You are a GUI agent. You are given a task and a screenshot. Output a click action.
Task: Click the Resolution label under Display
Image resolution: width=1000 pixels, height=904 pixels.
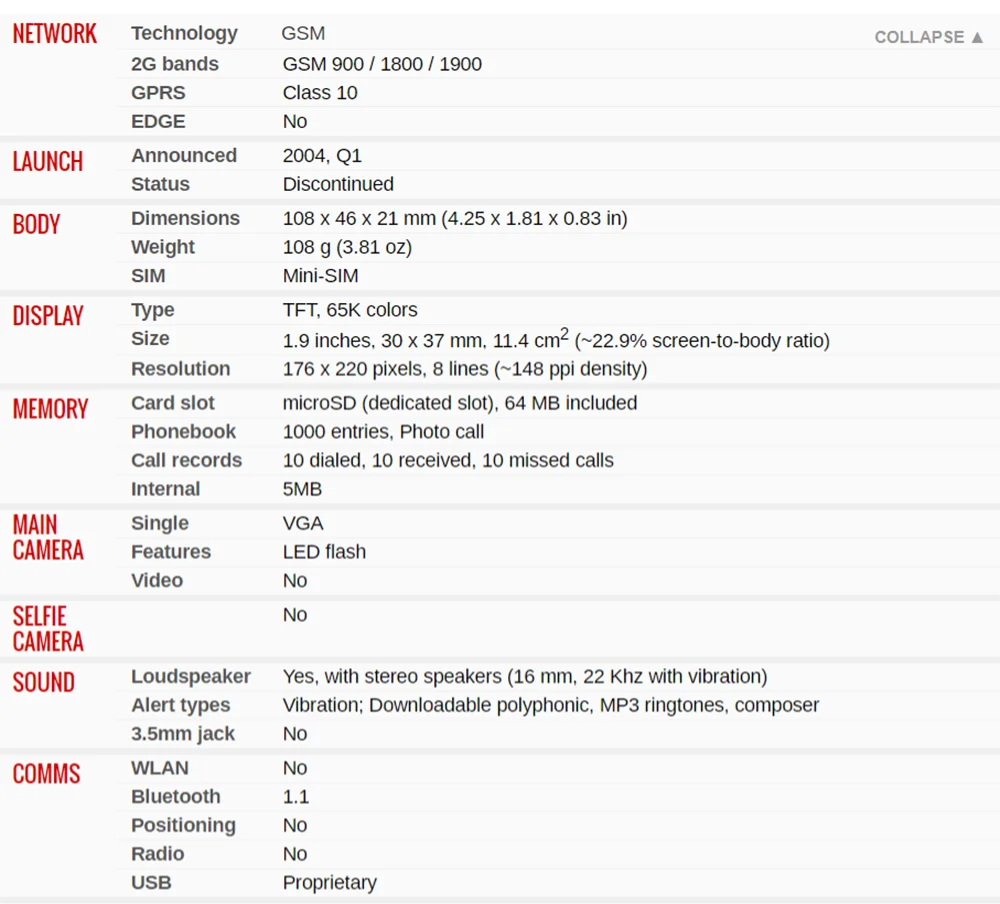180,369
